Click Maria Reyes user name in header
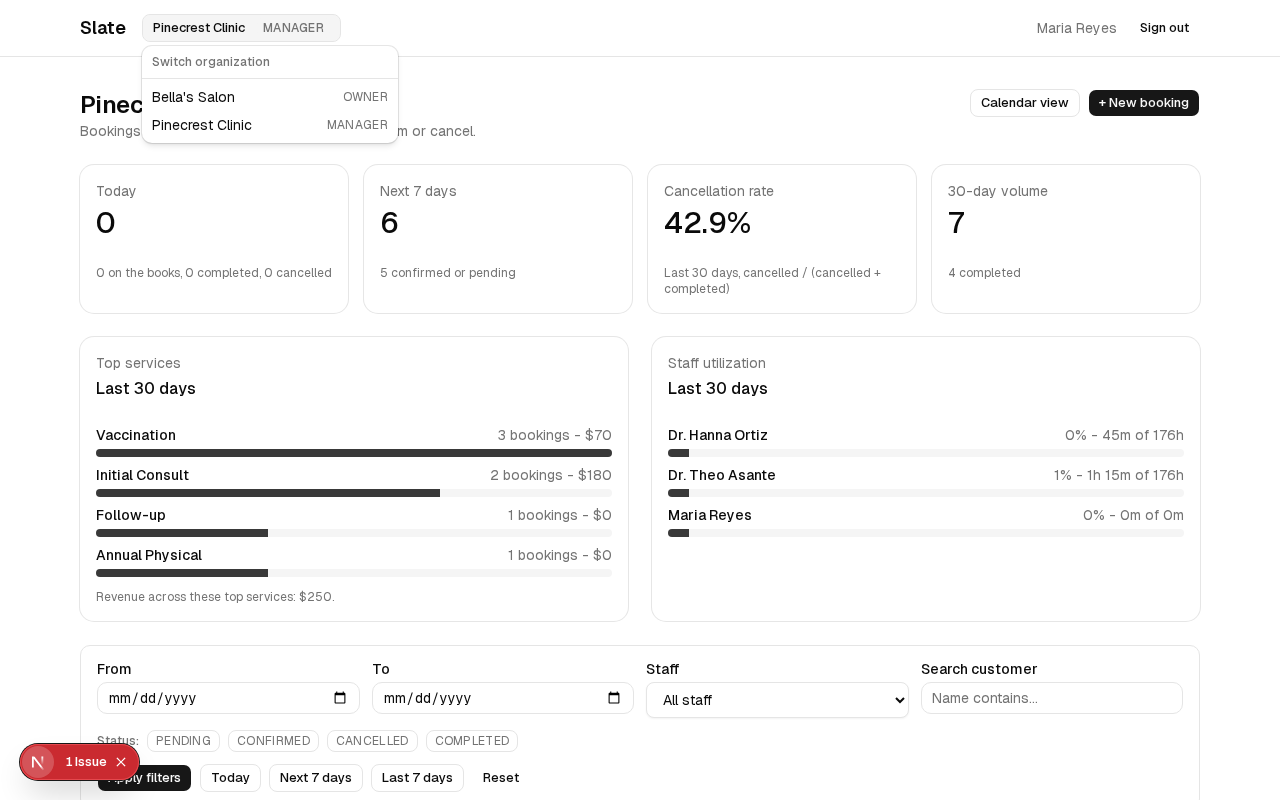 1076,28
